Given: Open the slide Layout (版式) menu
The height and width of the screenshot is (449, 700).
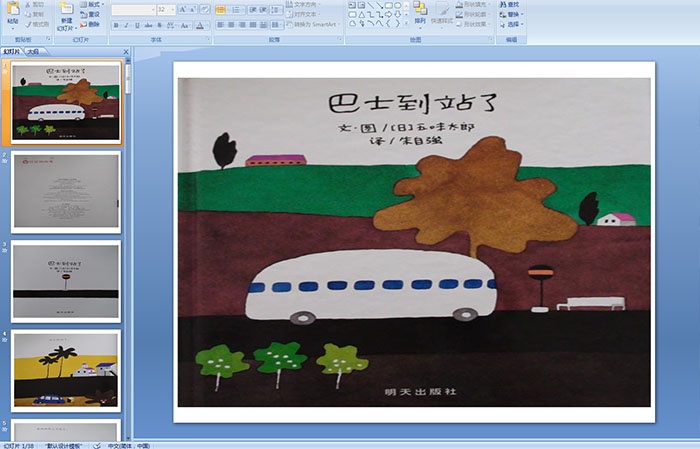Looking at the screenshot, I should (92, 4).
